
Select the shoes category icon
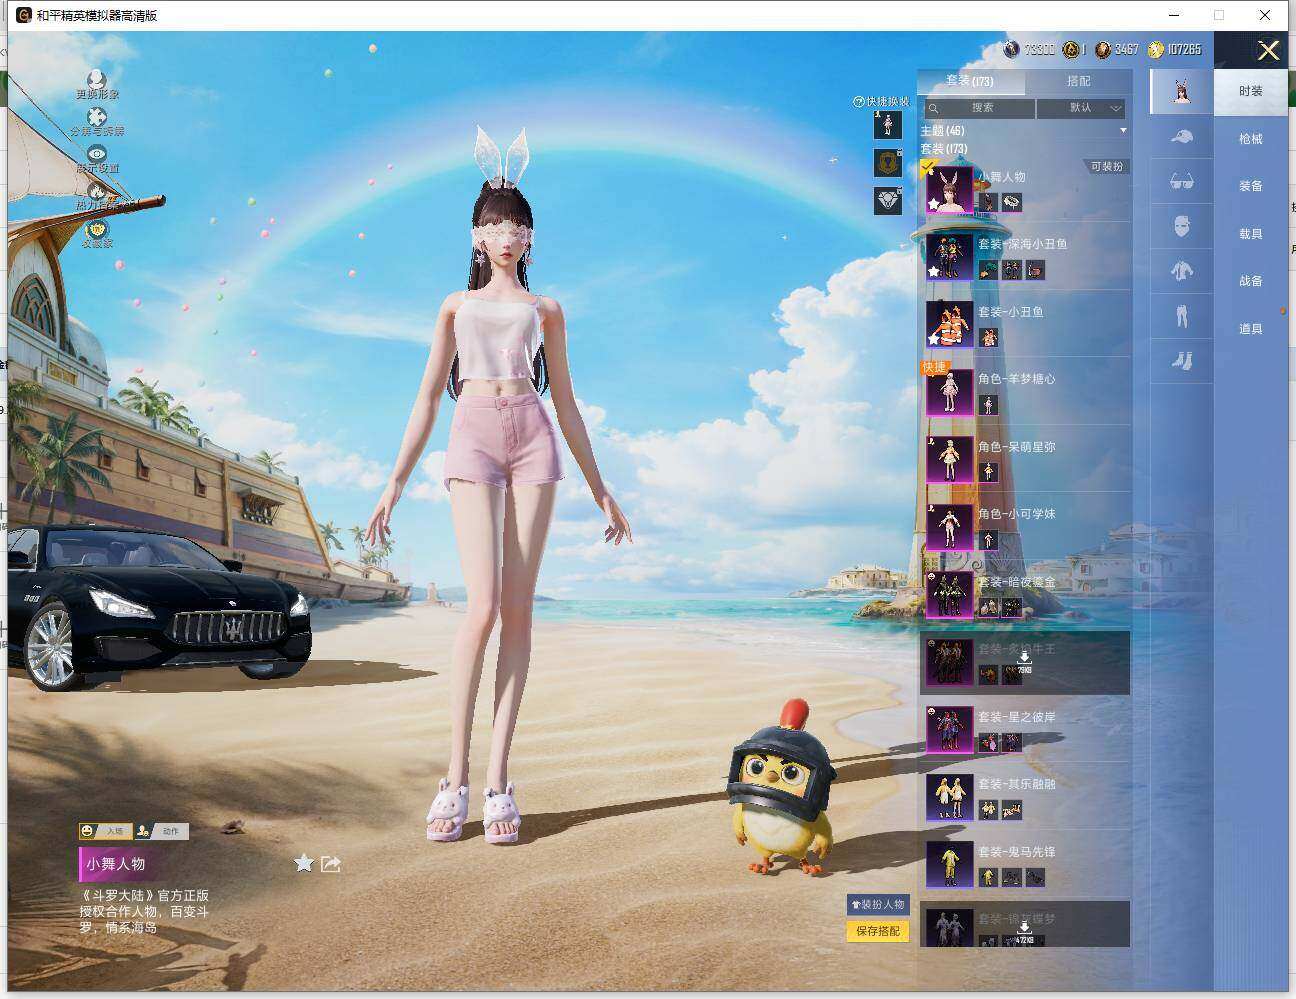click(x=1181, y=361)
